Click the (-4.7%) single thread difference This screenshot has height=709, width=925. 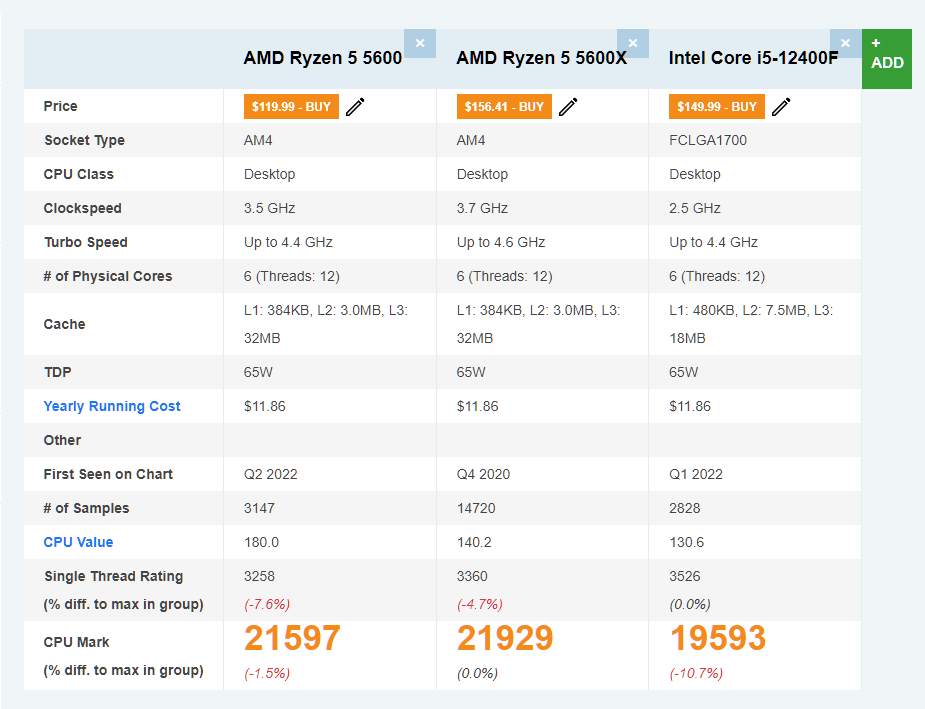coord(480,605)
